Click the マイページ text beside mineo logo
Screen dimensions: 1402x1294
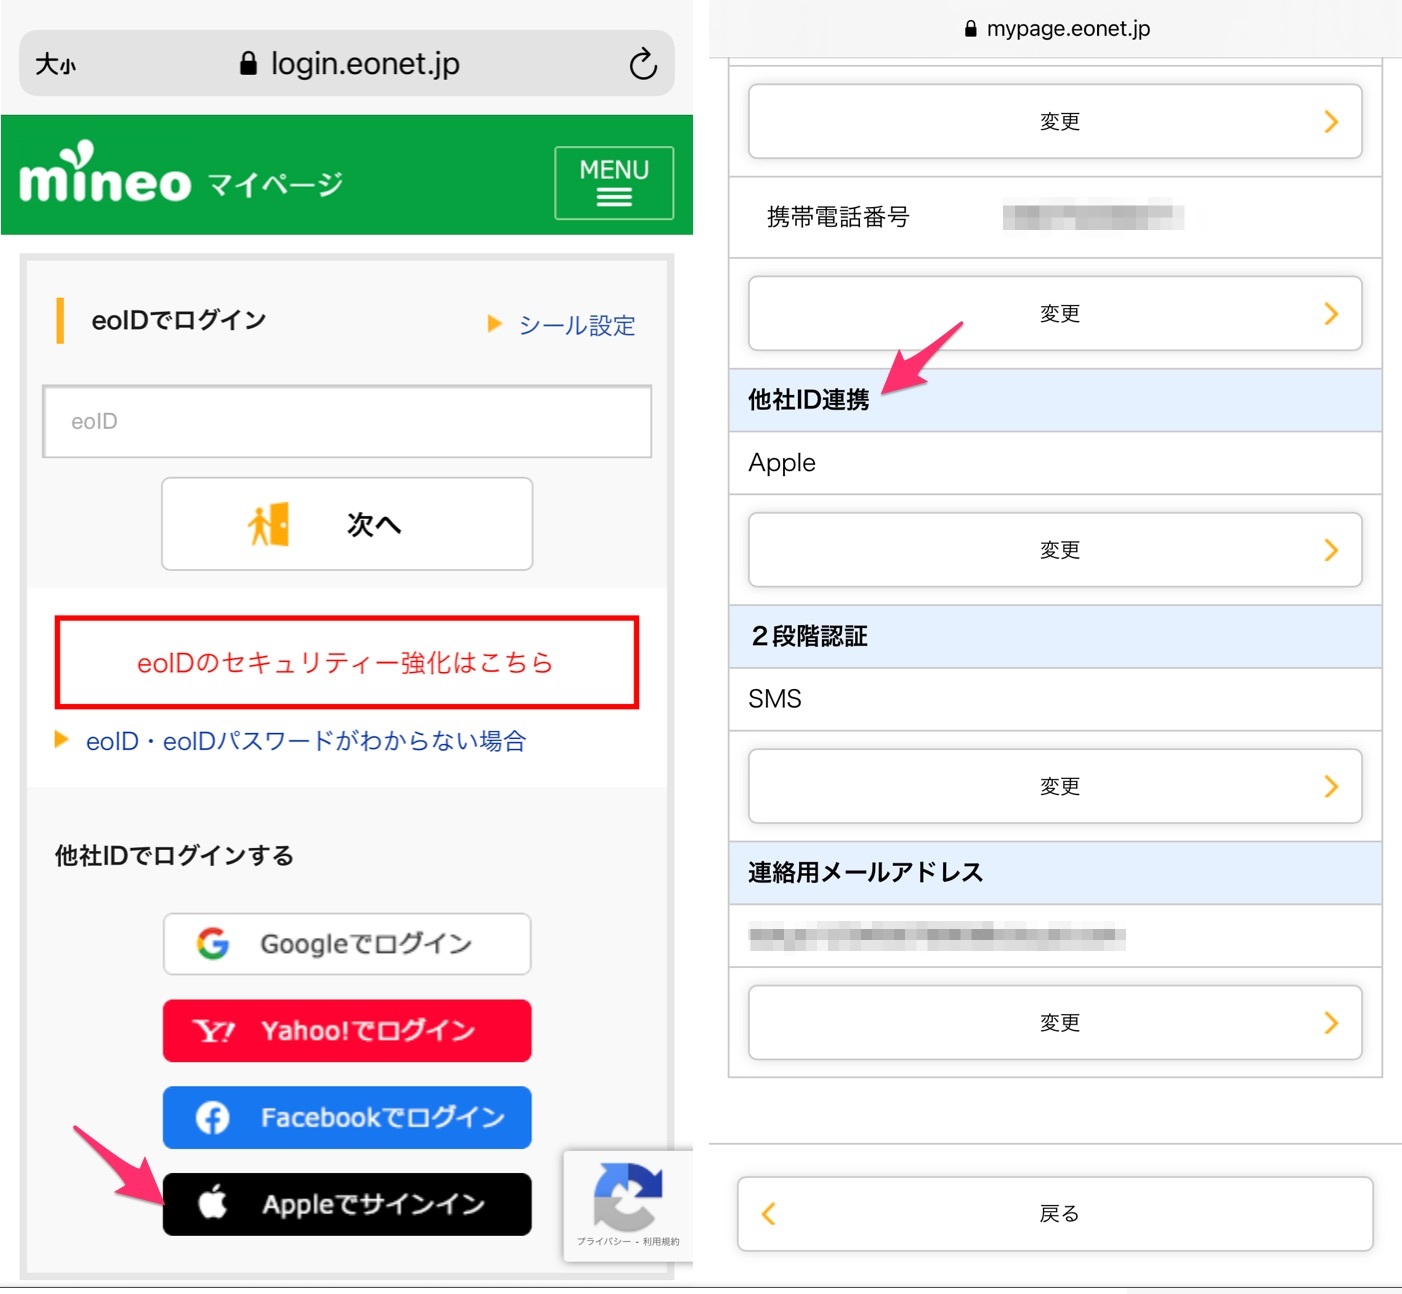275,184
